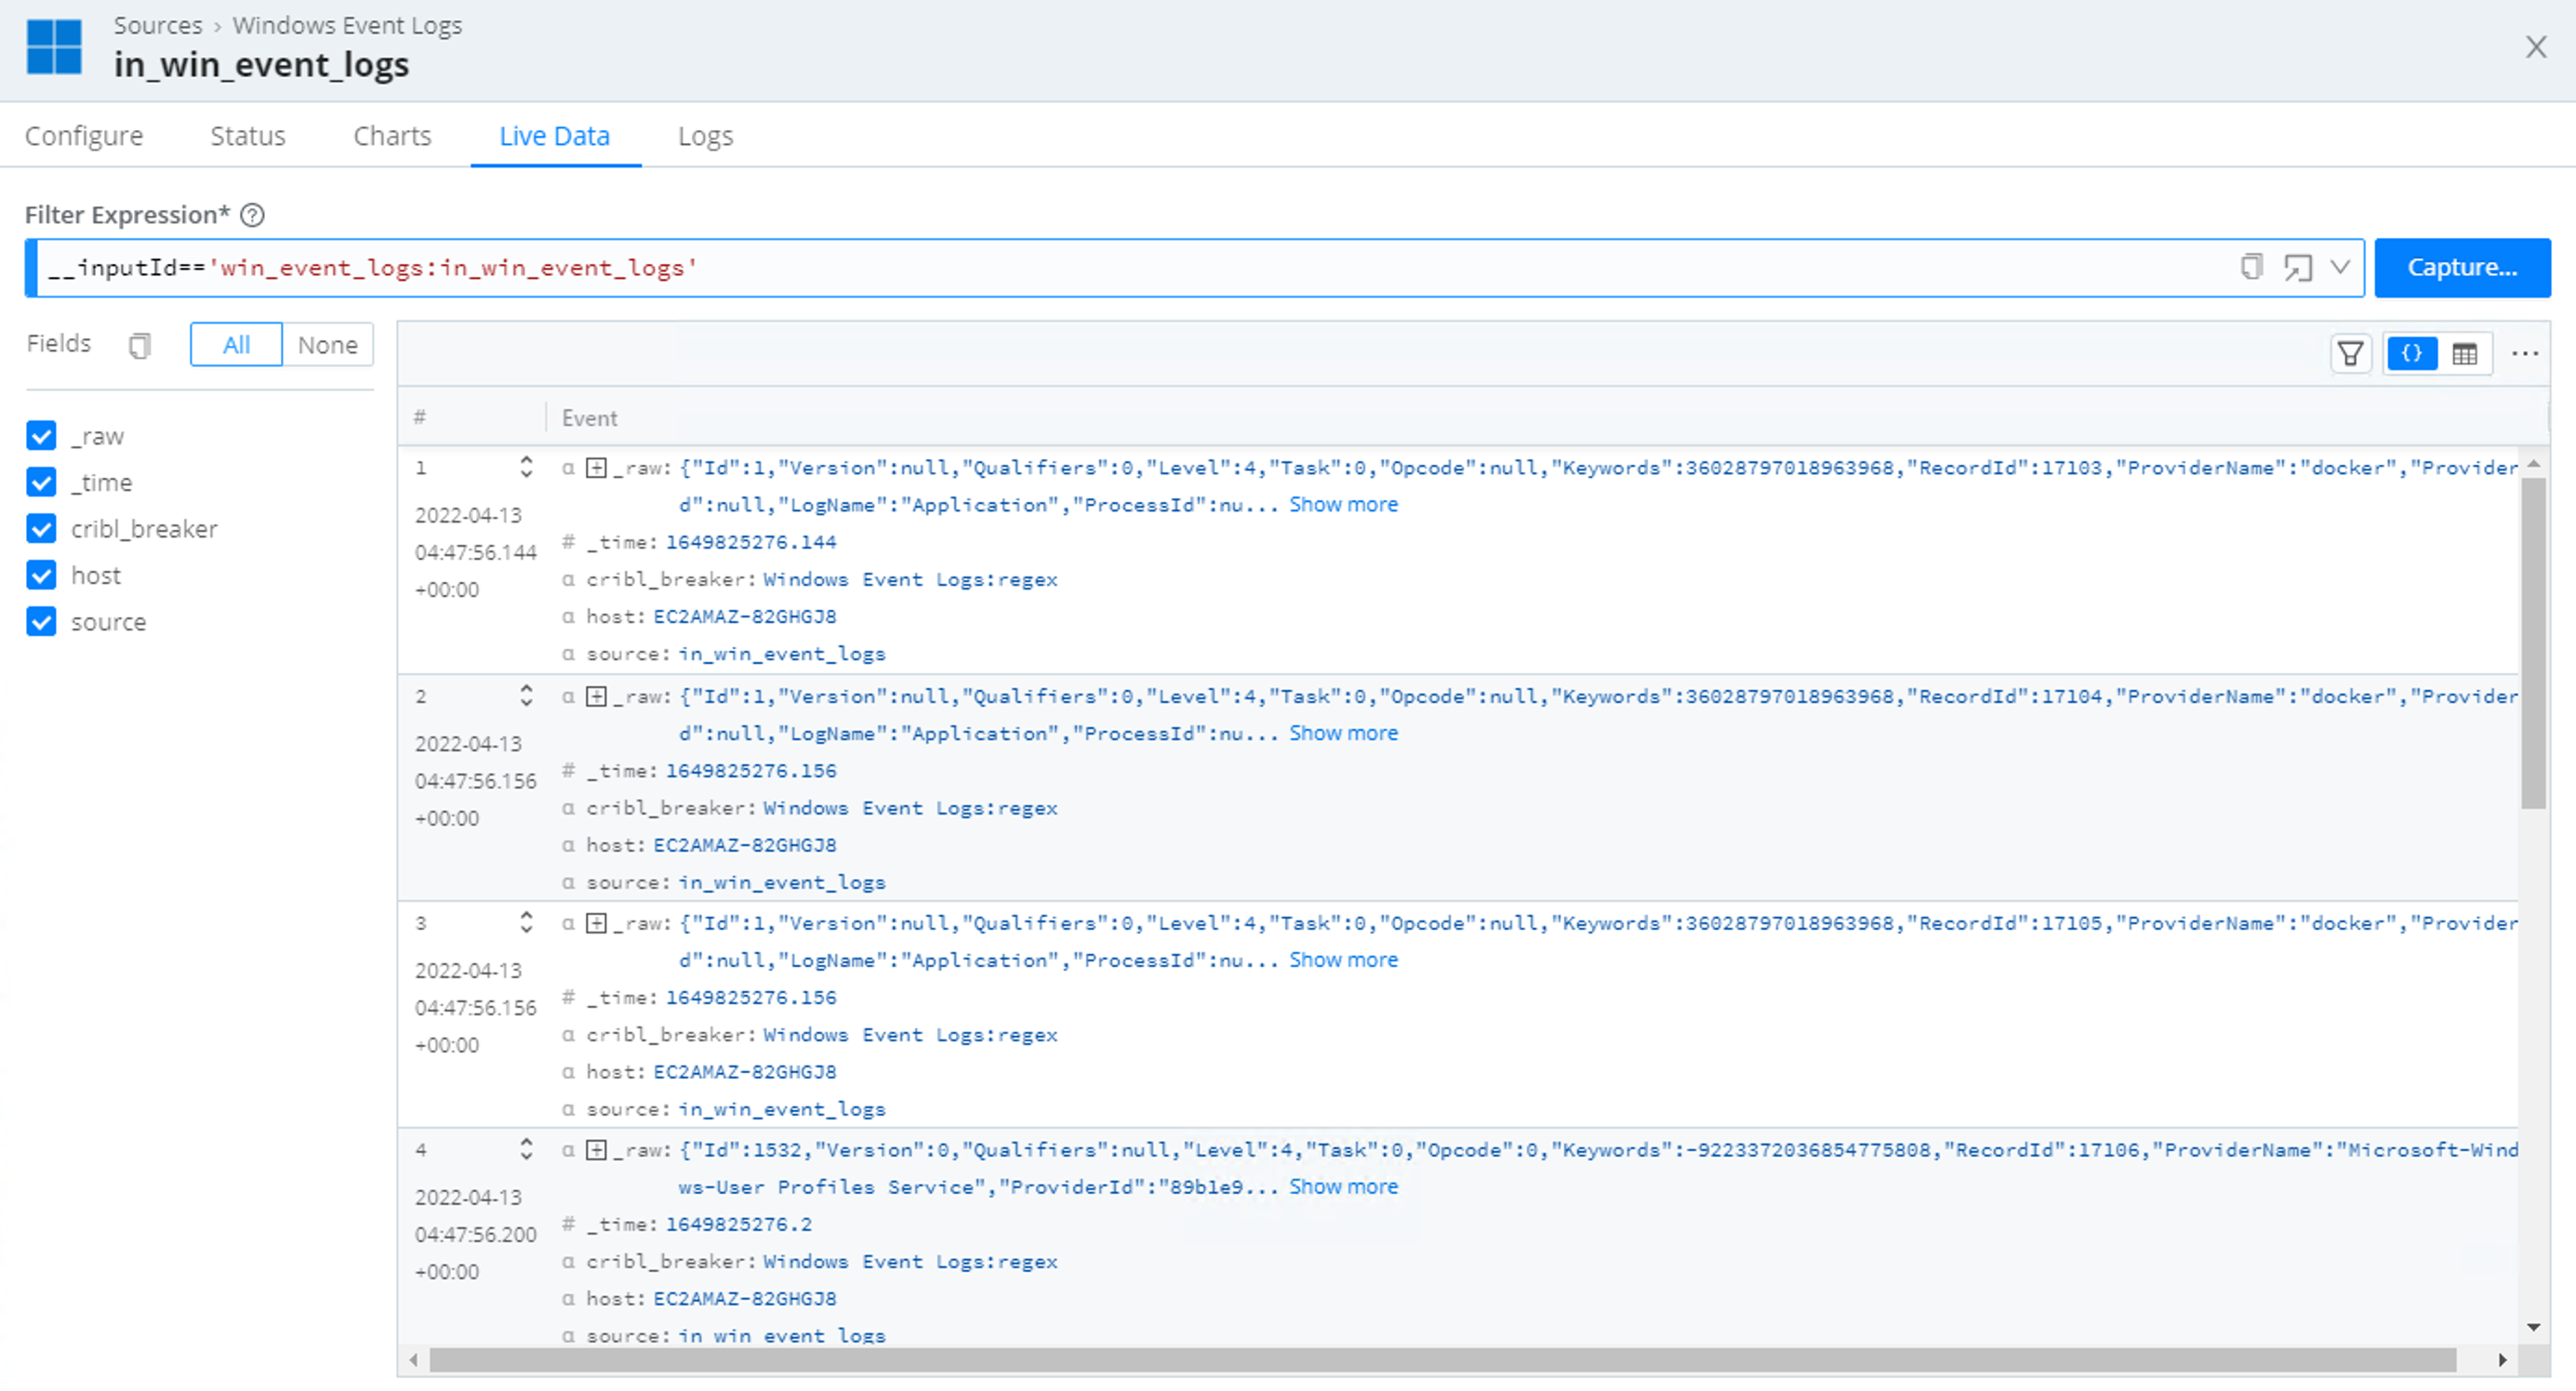Open the three-dot more options menu

[2524, 354]
